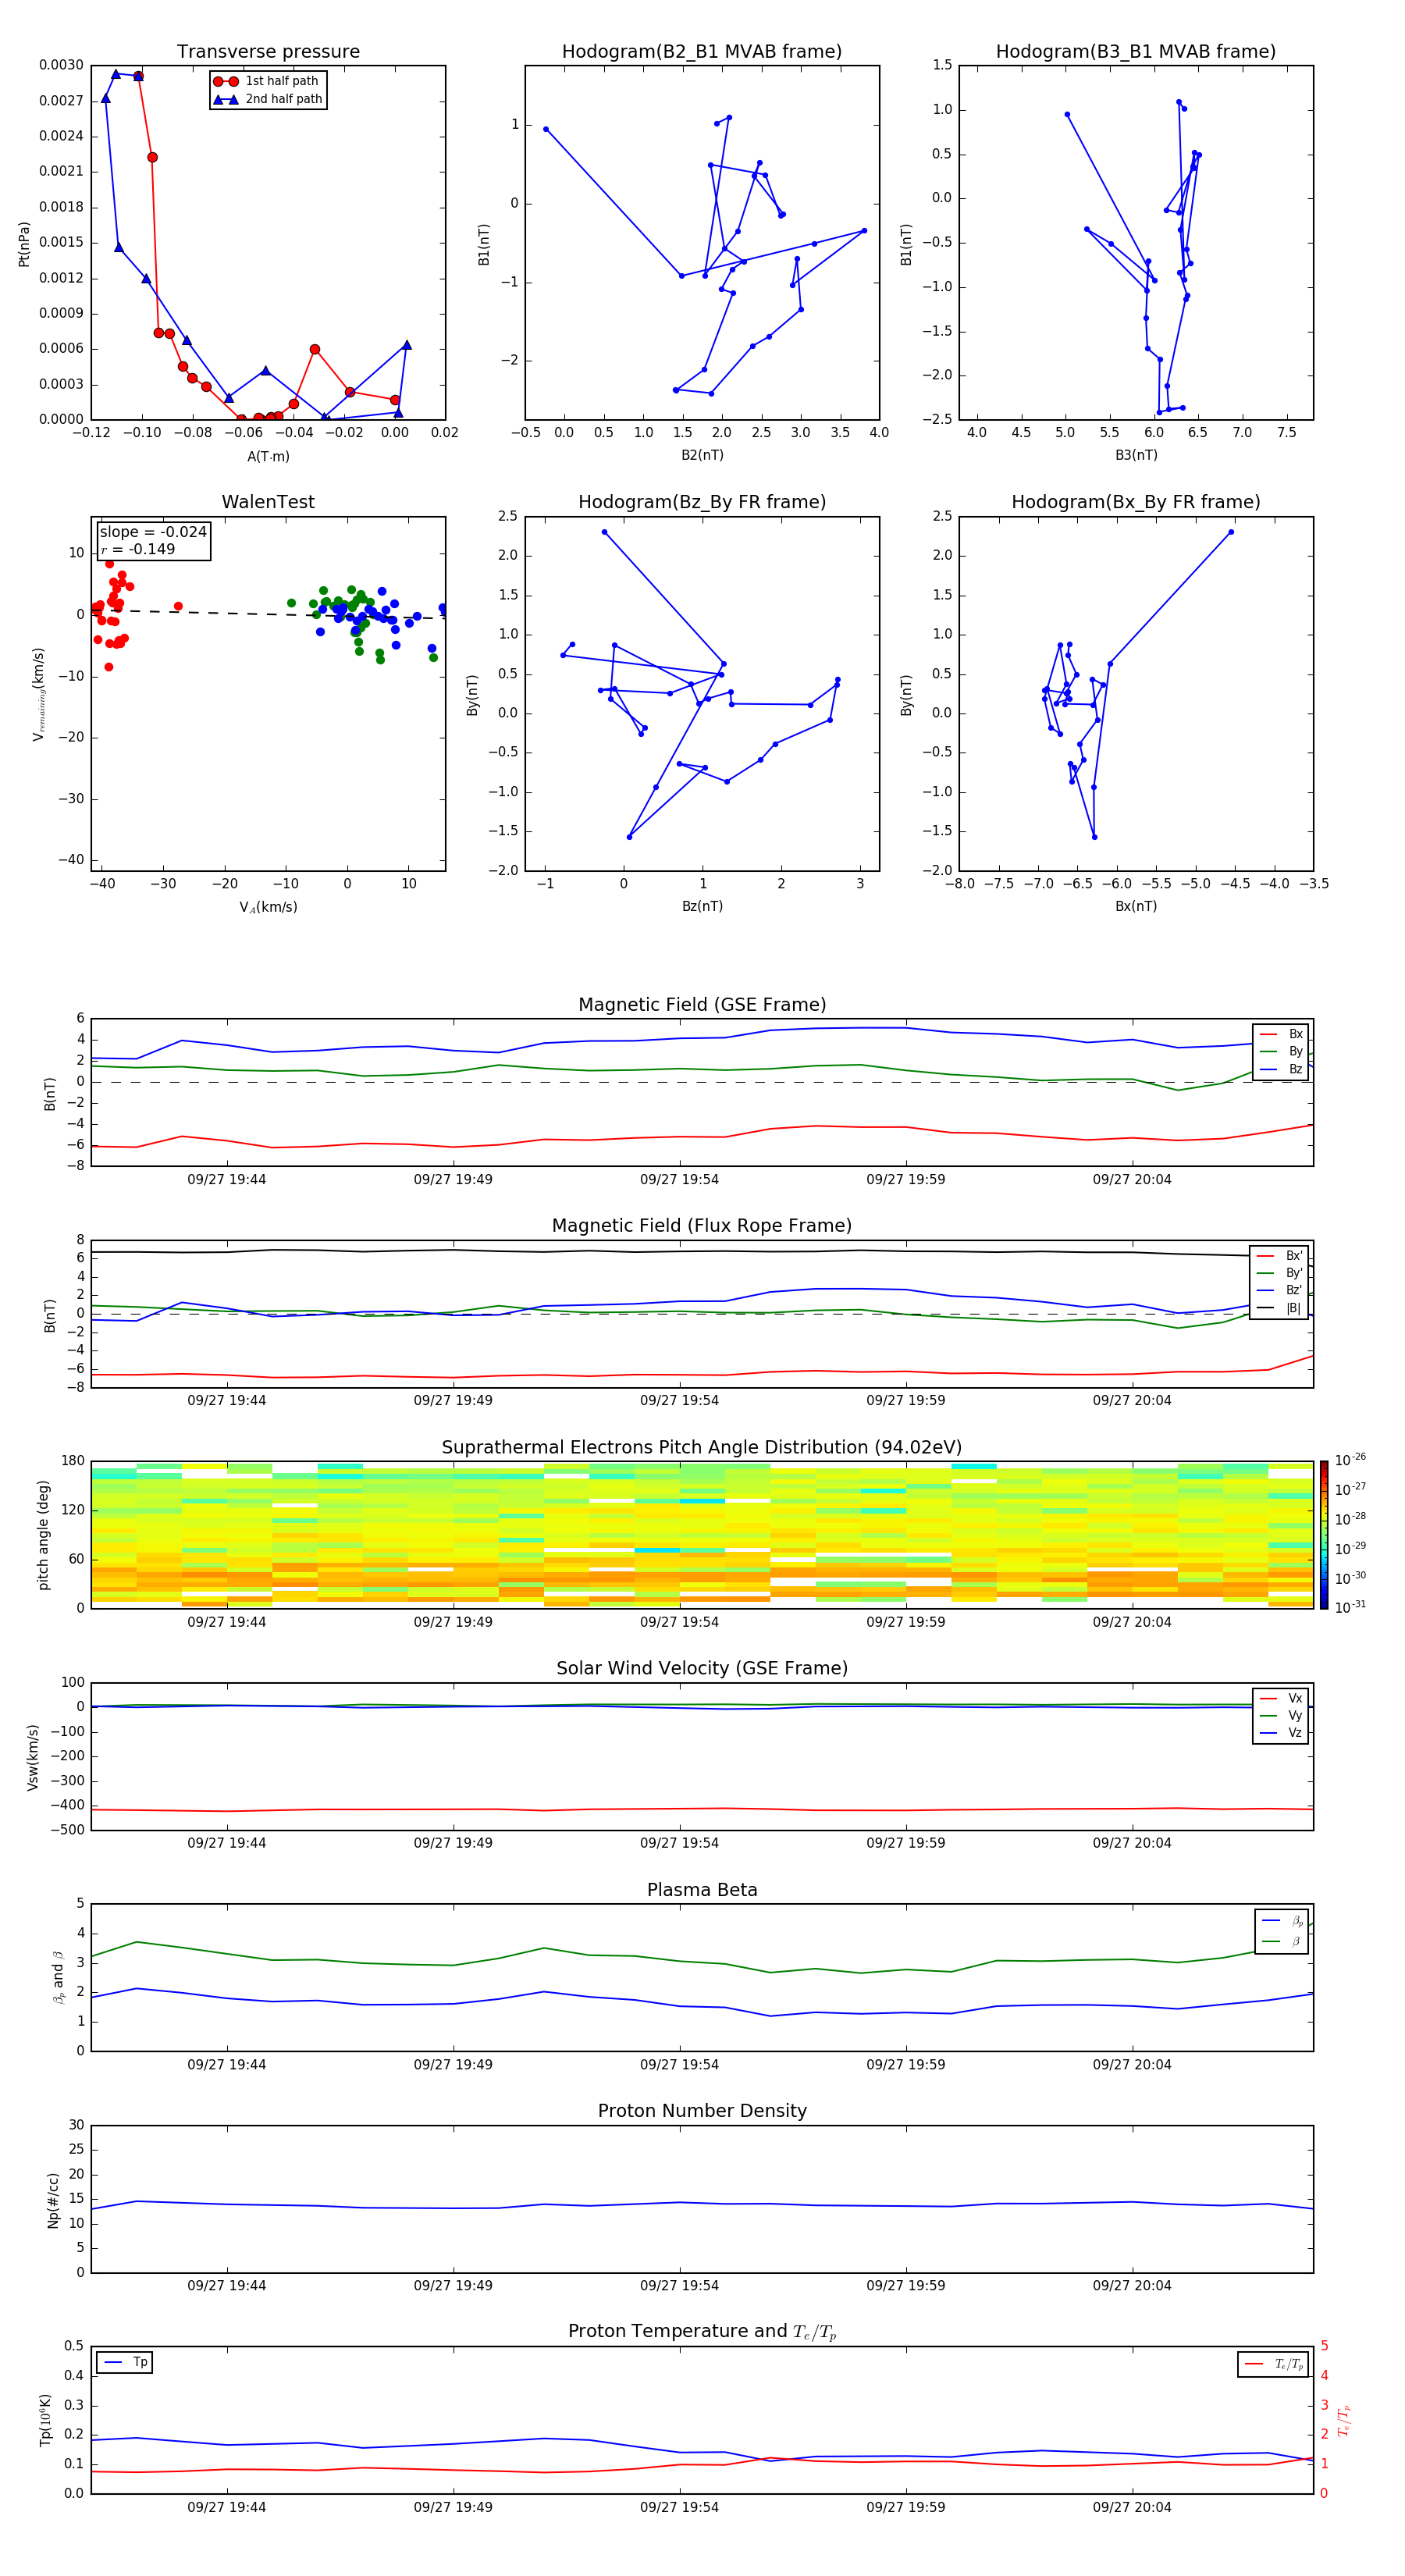Click the 'Bx(nT)' x-axis label
1405x2576 pixels.
(1136, 906)
